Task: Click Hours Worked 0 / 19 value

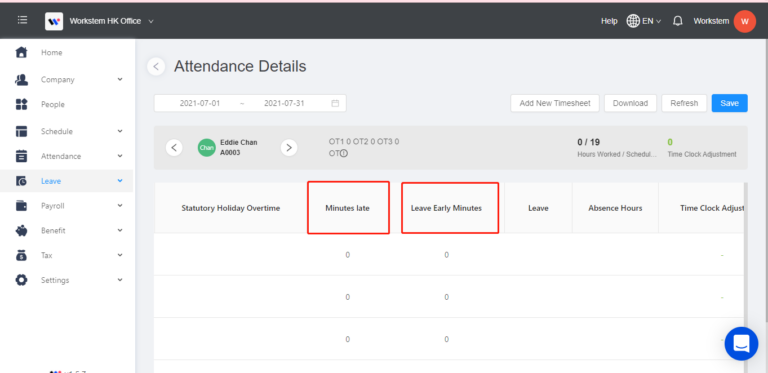Action: [588, 142]
